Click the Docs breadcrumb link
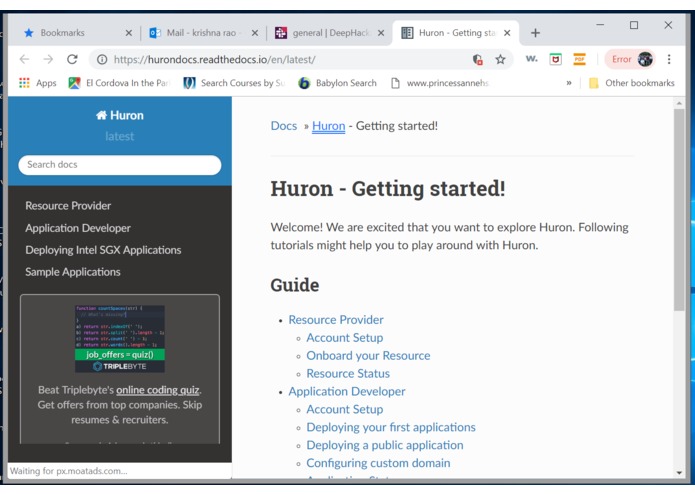This screenshot has width=695, height=494. 284,126
